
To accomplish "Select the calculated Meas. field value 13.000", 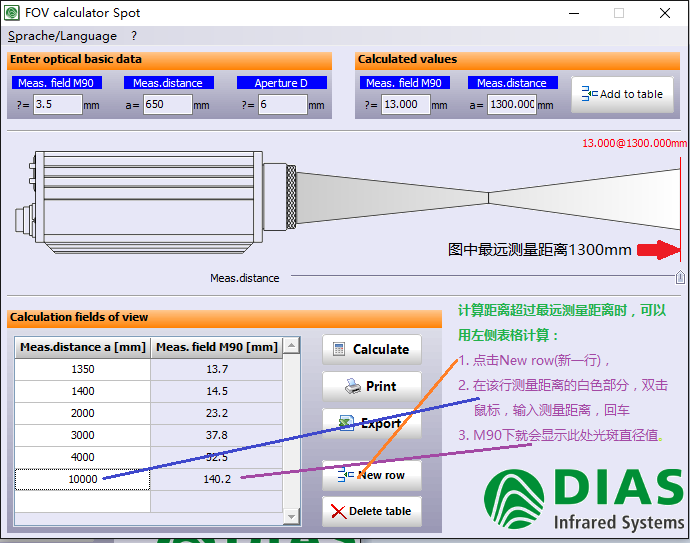I will pyautogui.click(x=405, y=104).
